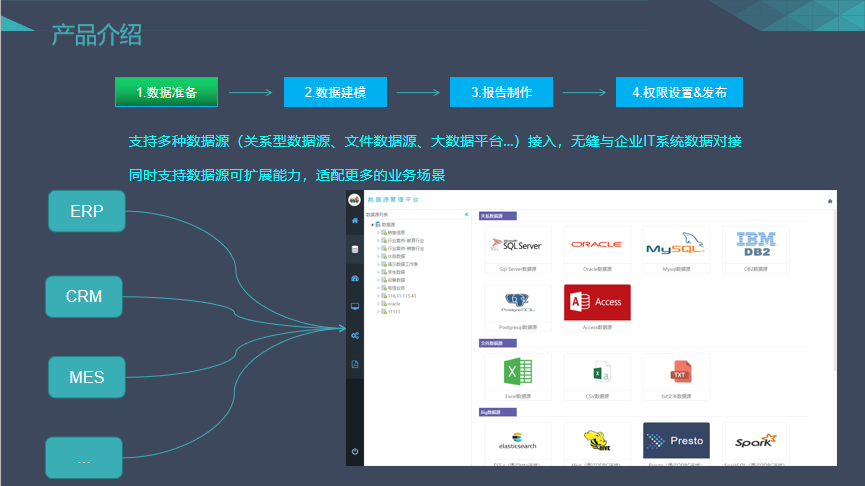The height and width of the screenshot is (486, 865).
Task: Click the CRM system box
Action: point(84,297)
